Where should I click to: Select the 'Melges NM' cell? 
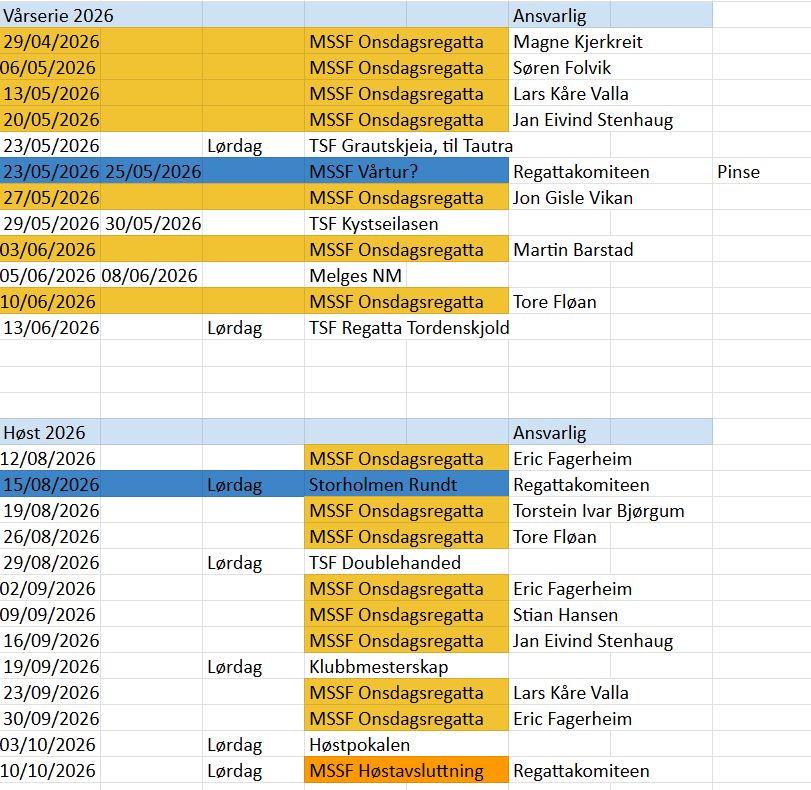[x=351, y=276]
